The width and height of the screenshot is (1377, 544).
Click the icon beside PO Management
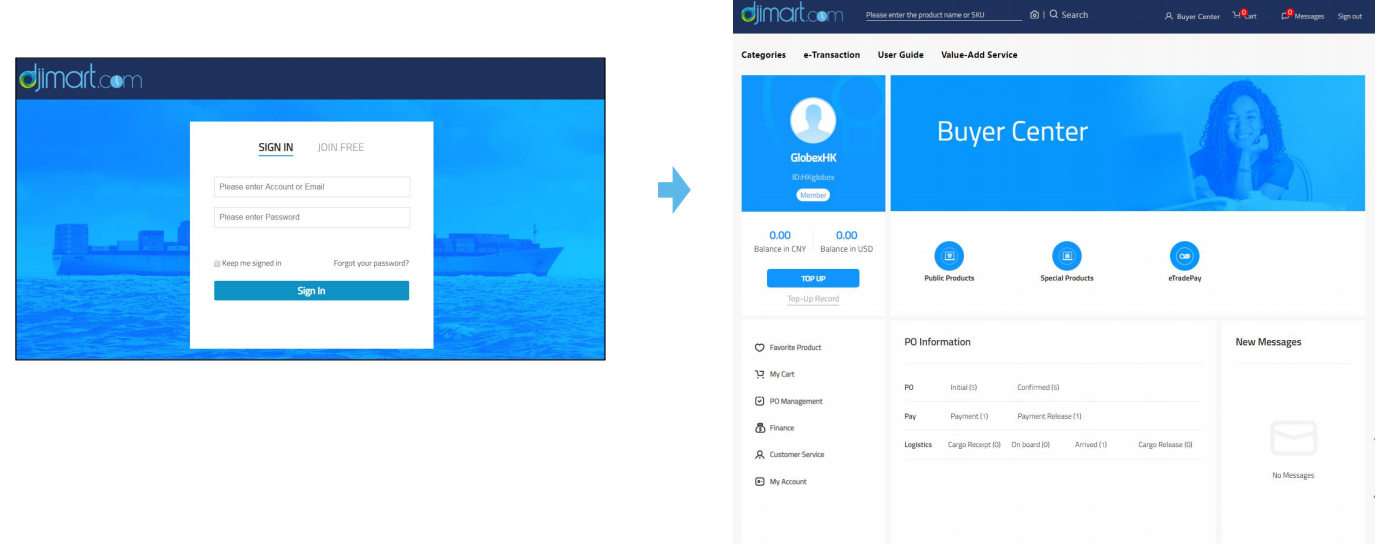(759, 401)
